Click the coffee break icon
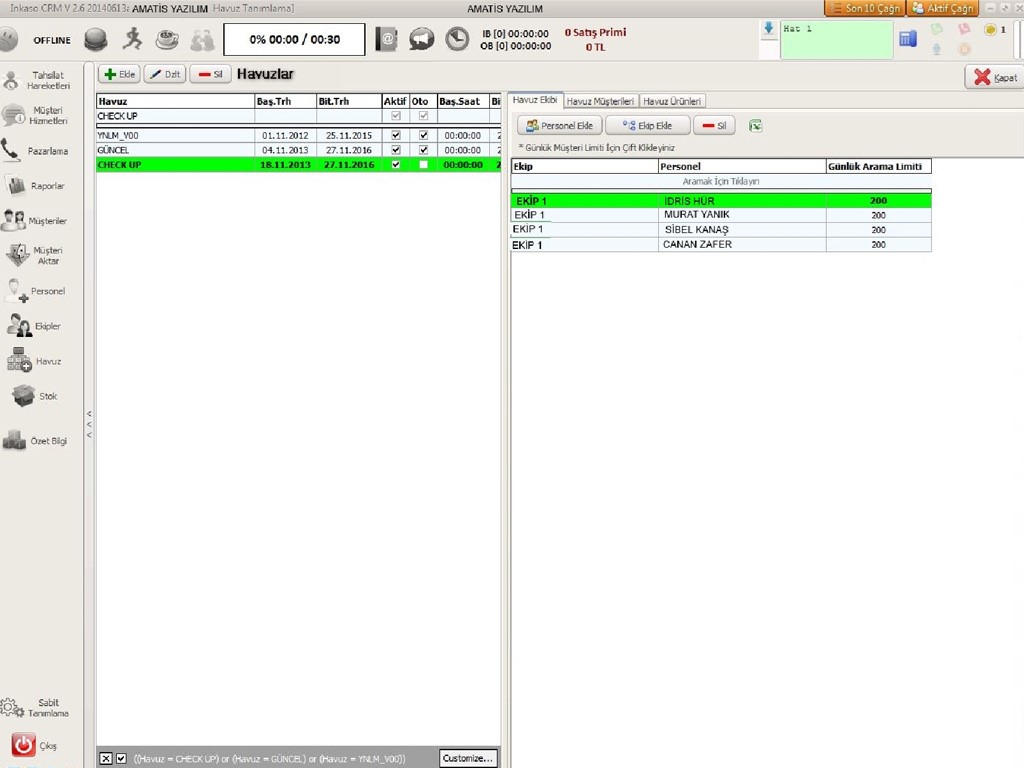Screen dimensions: 1024x768 click(x=167, y=39)
